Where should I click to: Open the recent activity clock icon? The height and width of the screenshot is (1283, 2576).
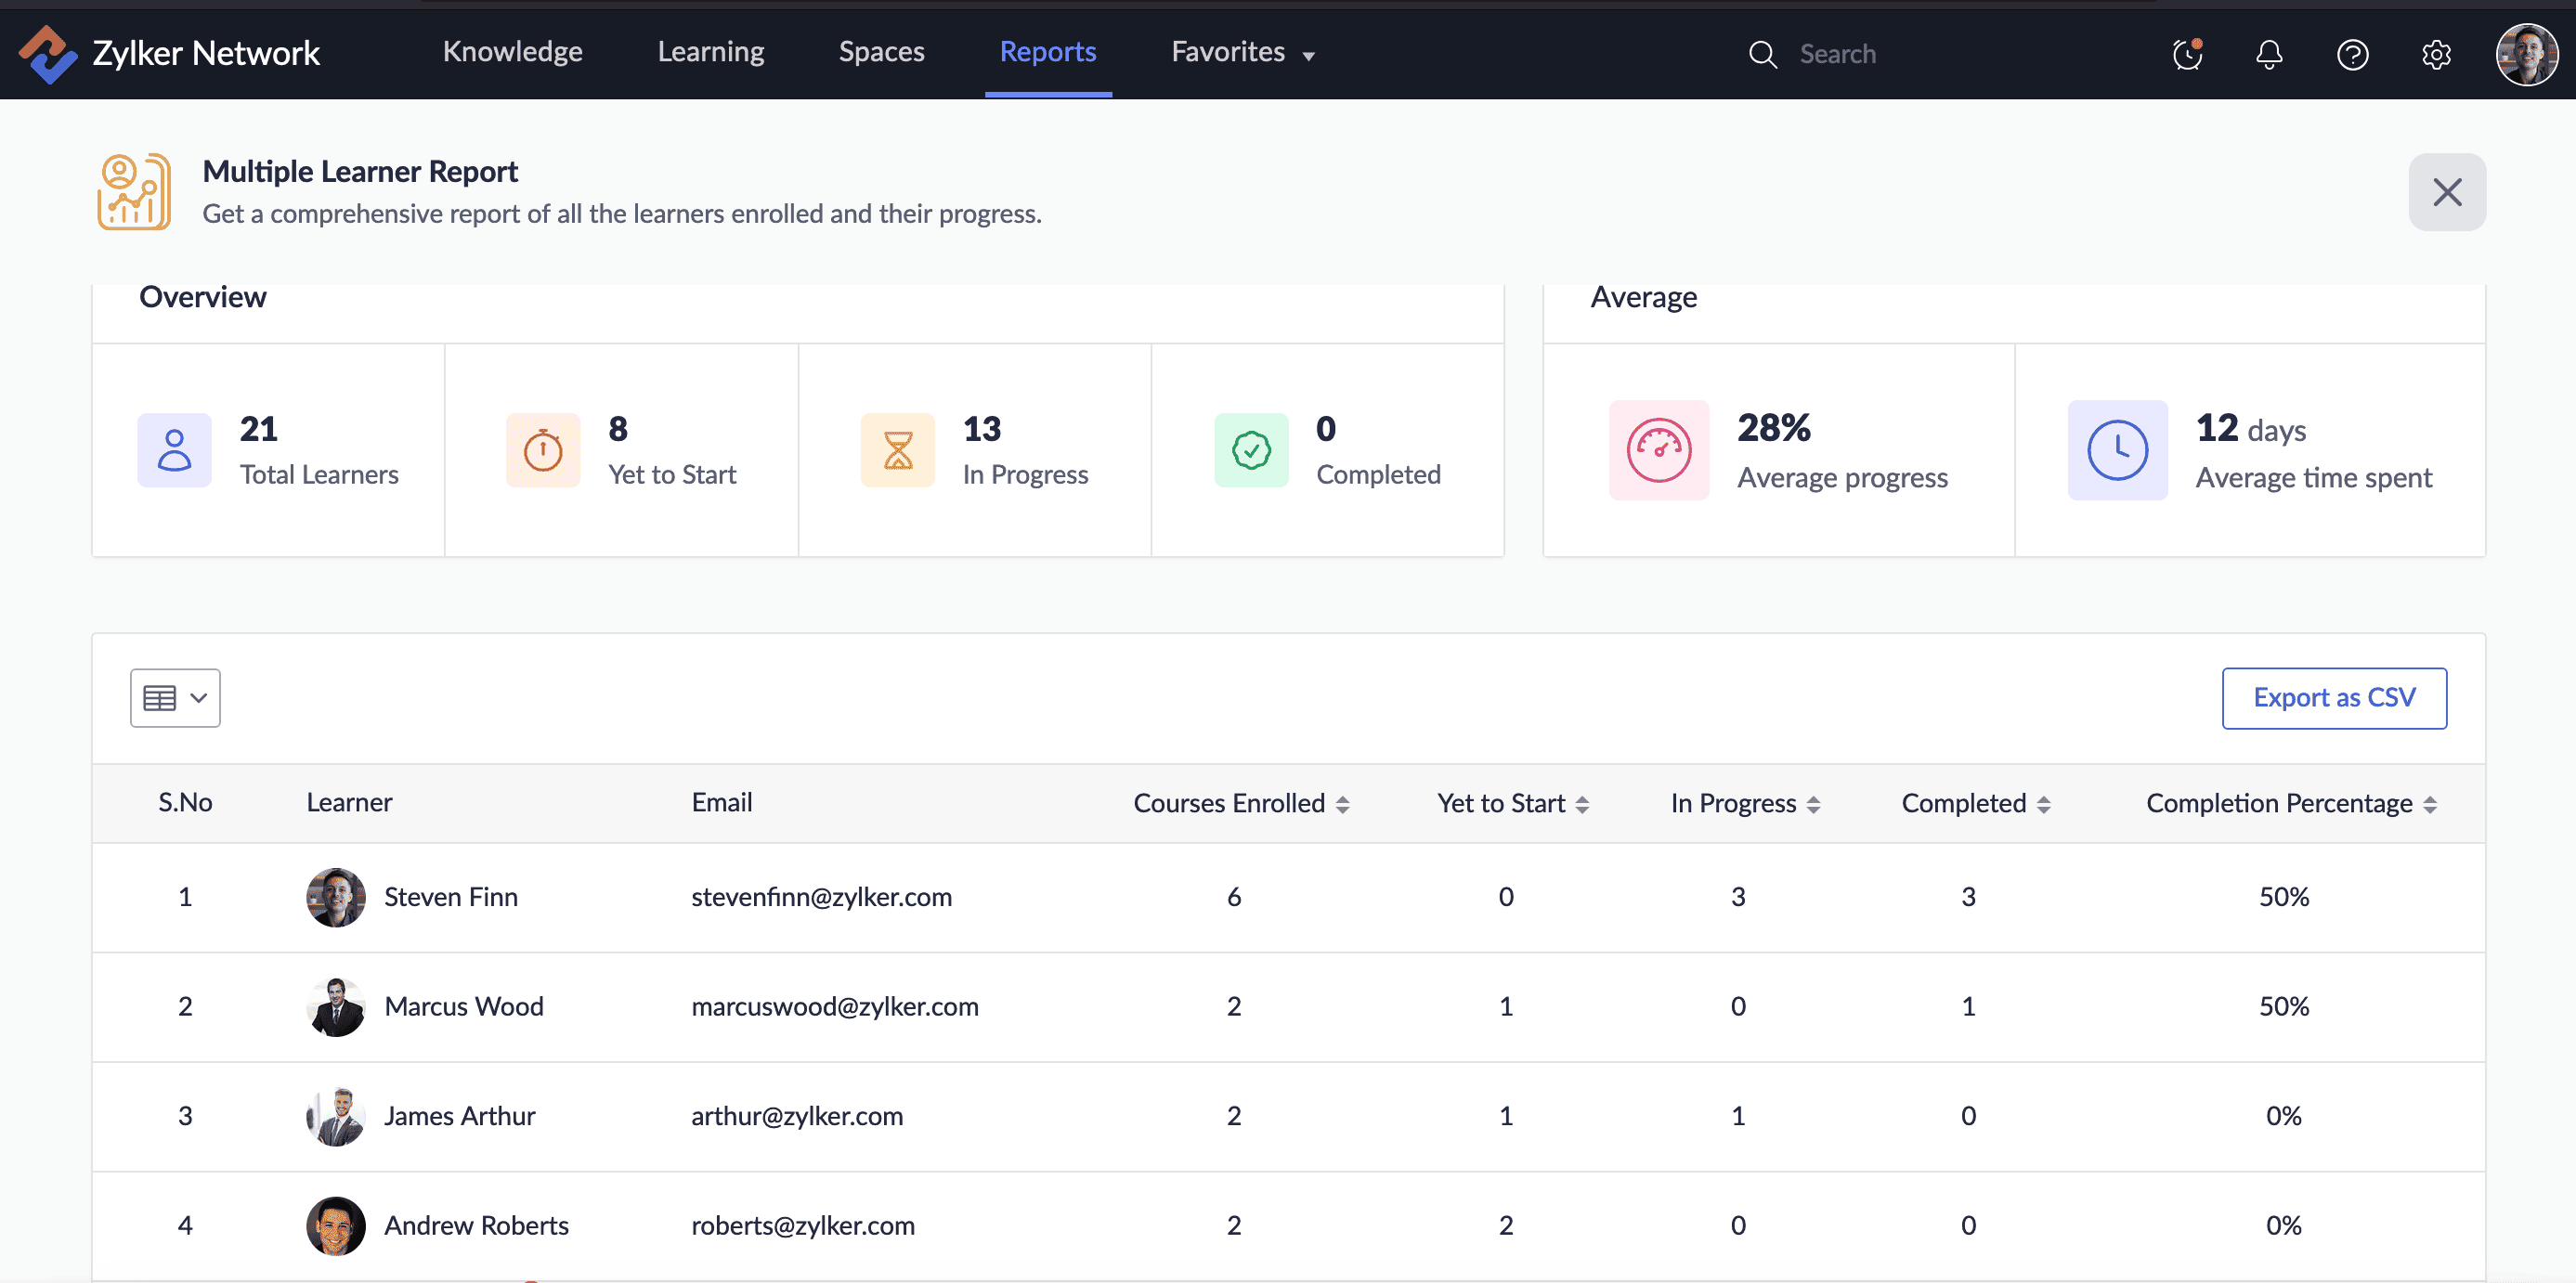tap(2187, 54)
